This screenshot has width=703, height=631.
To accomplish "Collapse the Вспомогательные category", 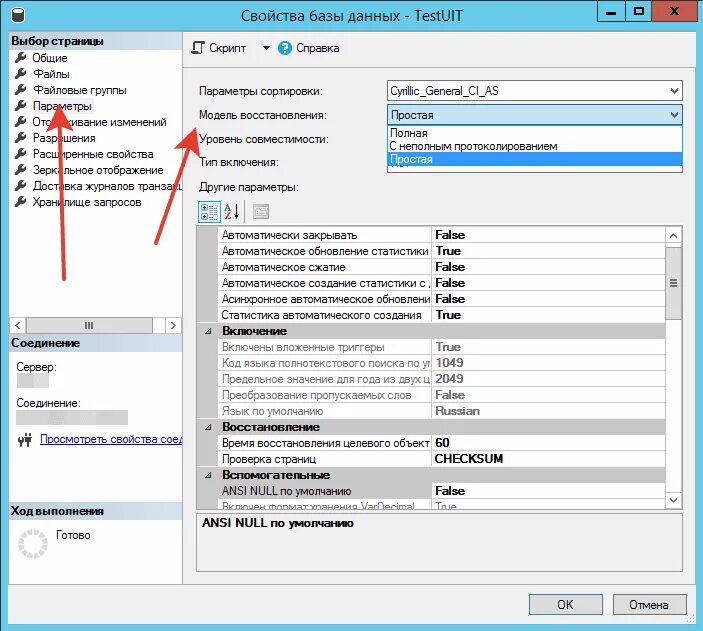I will (x=208, y=475).
